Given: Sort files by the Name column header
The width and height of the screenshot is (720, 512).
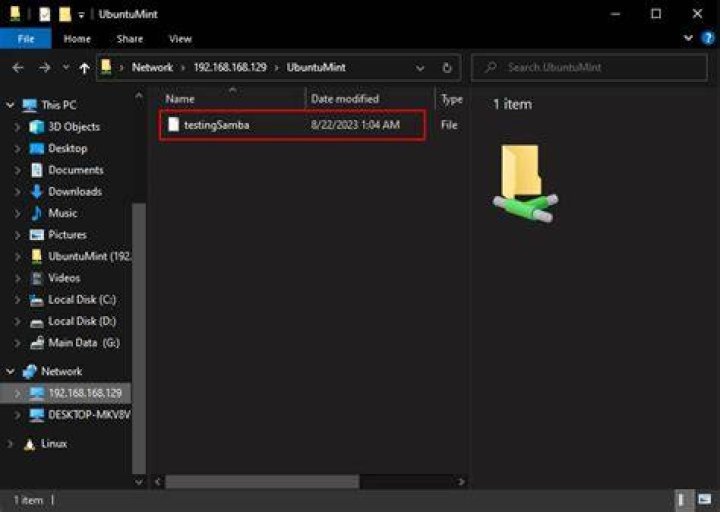Looking at the screenshot, I should (180, 99).
